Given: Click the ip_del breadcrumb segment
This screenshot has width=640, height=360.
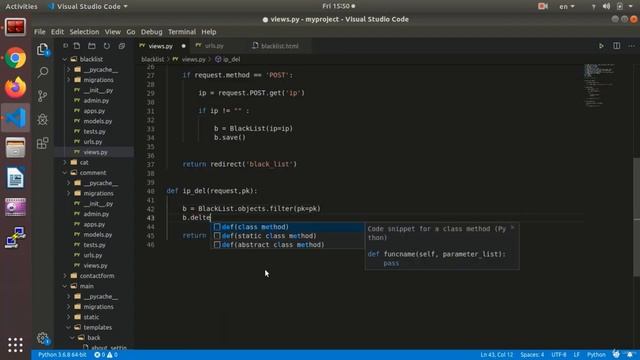Looking at the screenshot, I should (228, 59).
